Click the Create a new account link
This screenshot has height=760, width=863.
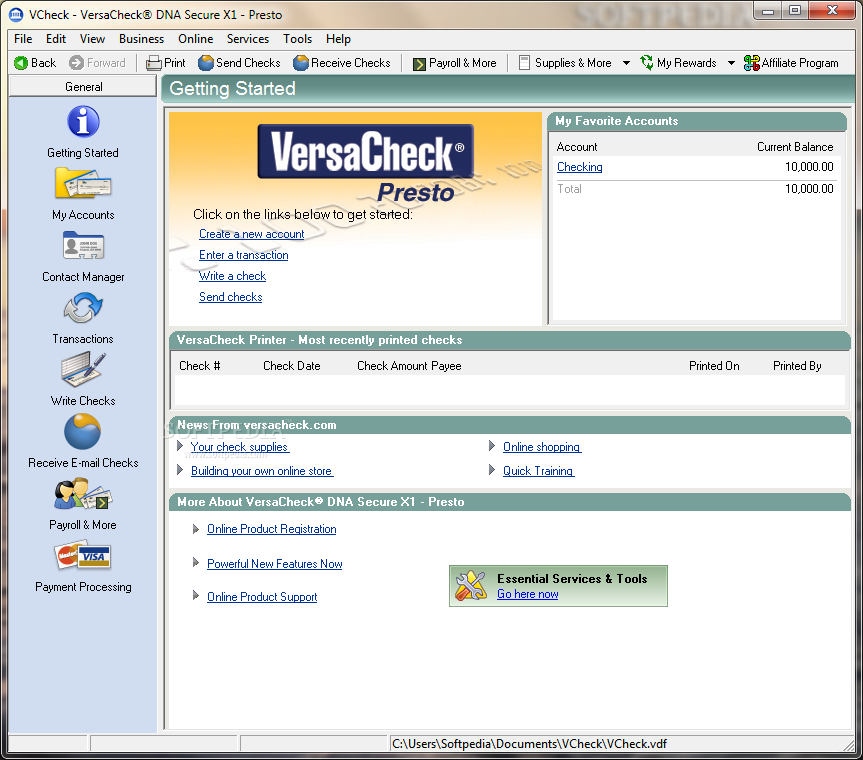click(252, 234)
